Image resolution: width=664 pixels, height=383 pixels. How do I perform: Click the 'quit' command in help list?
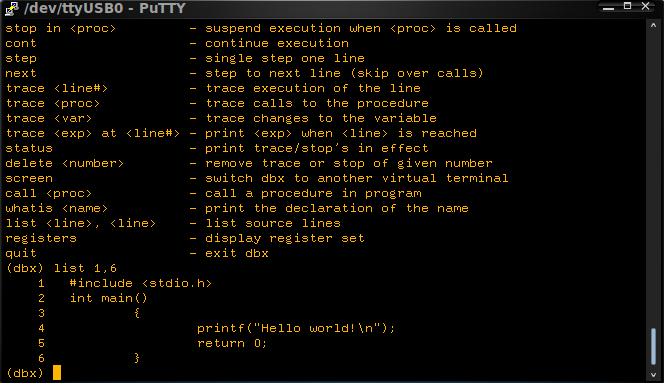point(21,253)
